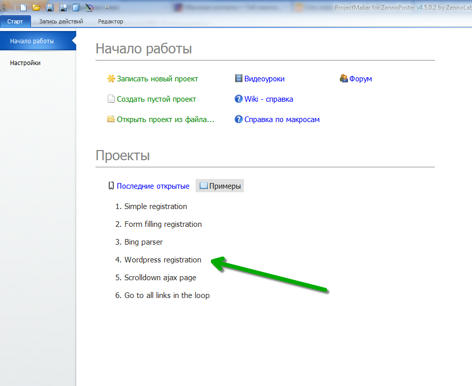Open the Справка по макросам link
Image resolution: width=472 pixels, height=386 pixels.
coord(282,119)
